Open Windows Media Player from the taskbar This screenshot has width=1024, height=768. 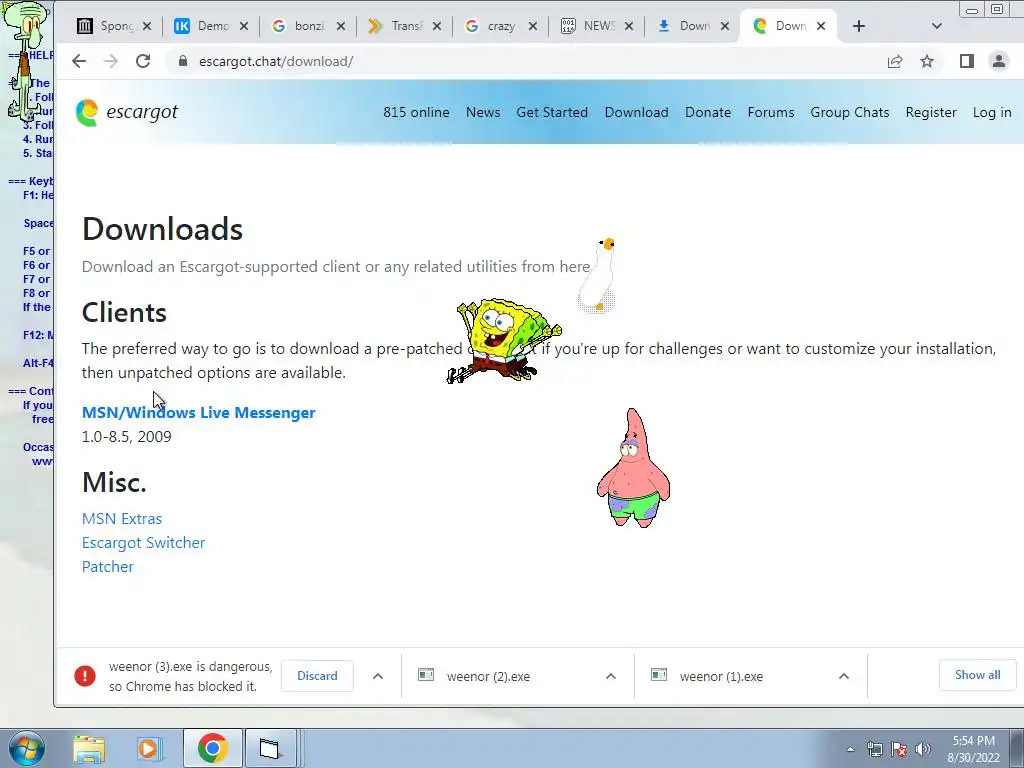click(150, 748)
